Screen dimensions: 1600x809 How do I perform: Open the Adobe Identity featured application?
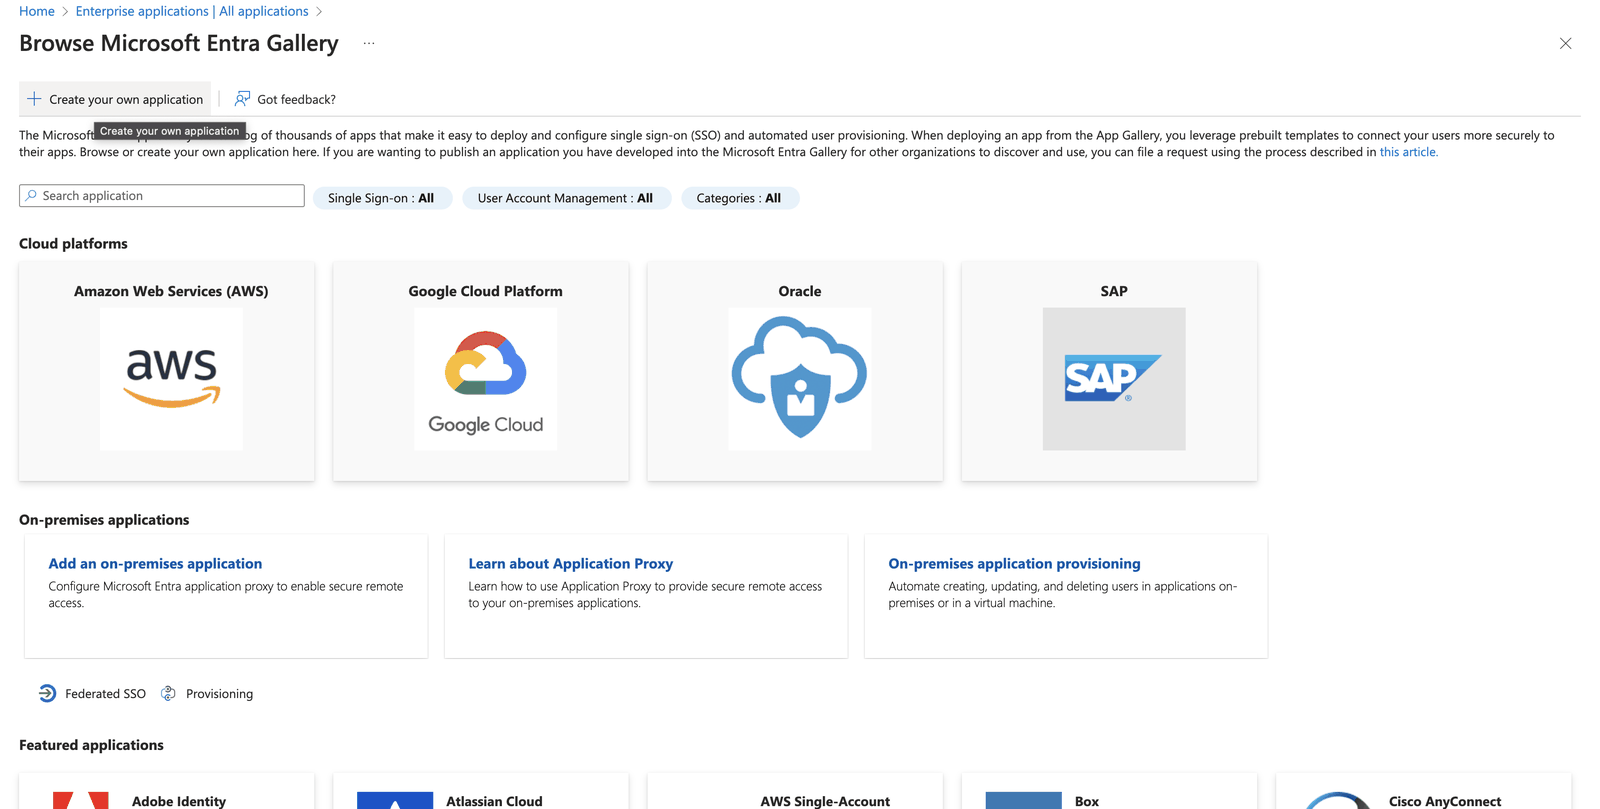coord(166,791)
